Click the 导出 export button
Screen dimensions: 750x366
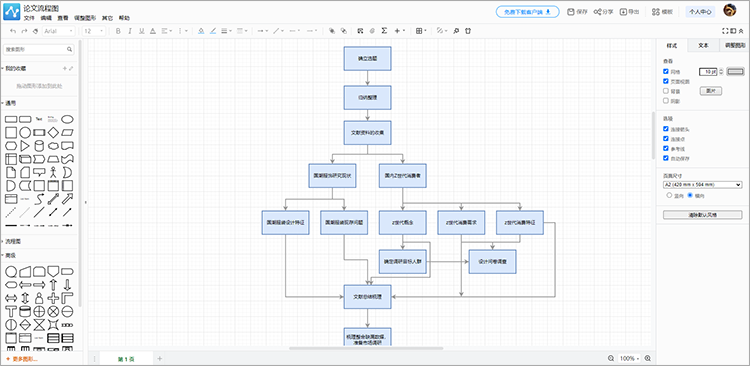pyautogui.click(x=630, y=11)
